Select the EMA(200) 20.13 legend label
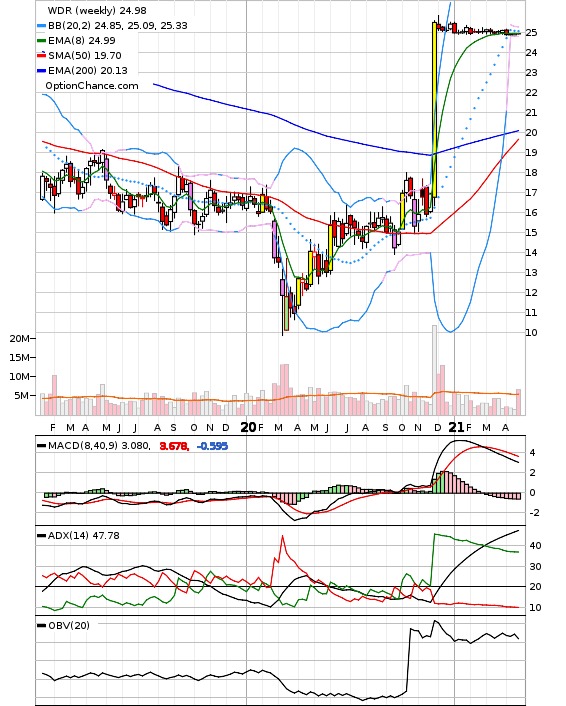The height and width of the screenshot is (706, 566). (88, 71)
